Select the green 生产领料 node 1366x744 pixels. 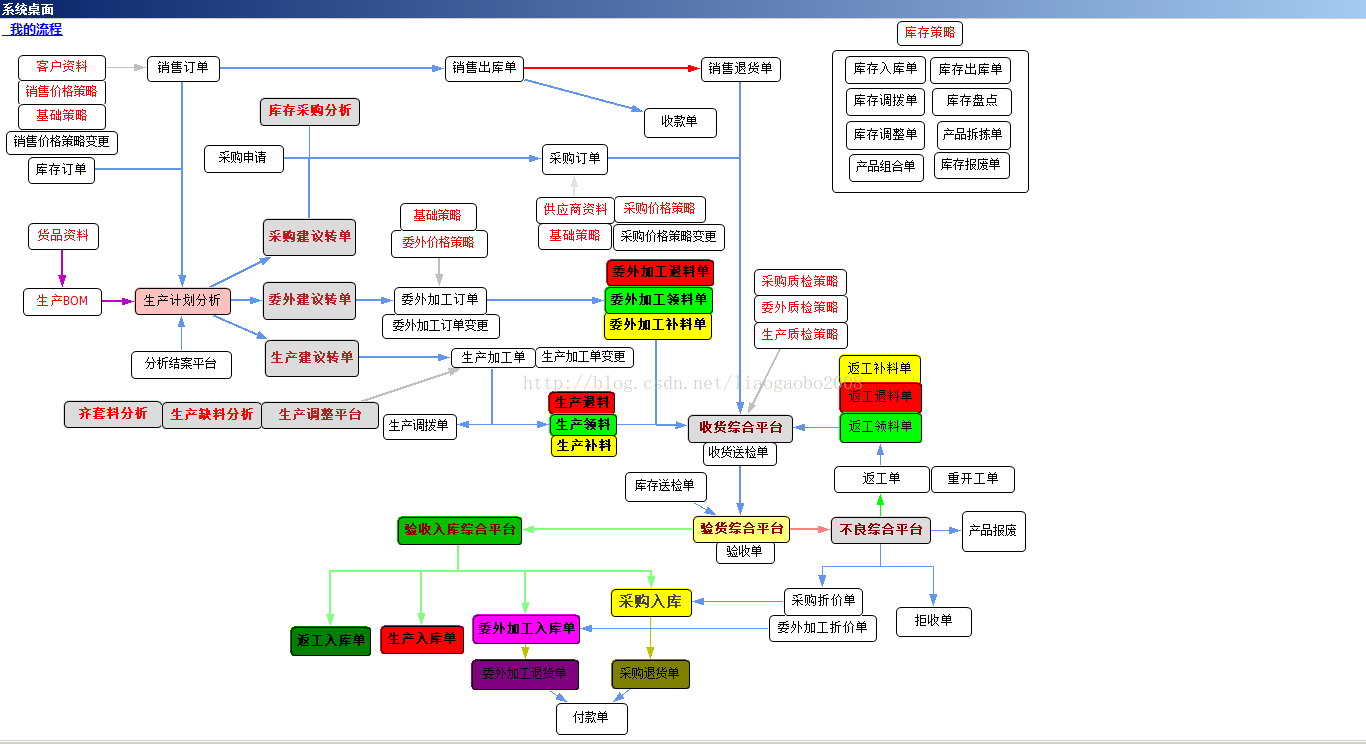click(x=583, y=425)
